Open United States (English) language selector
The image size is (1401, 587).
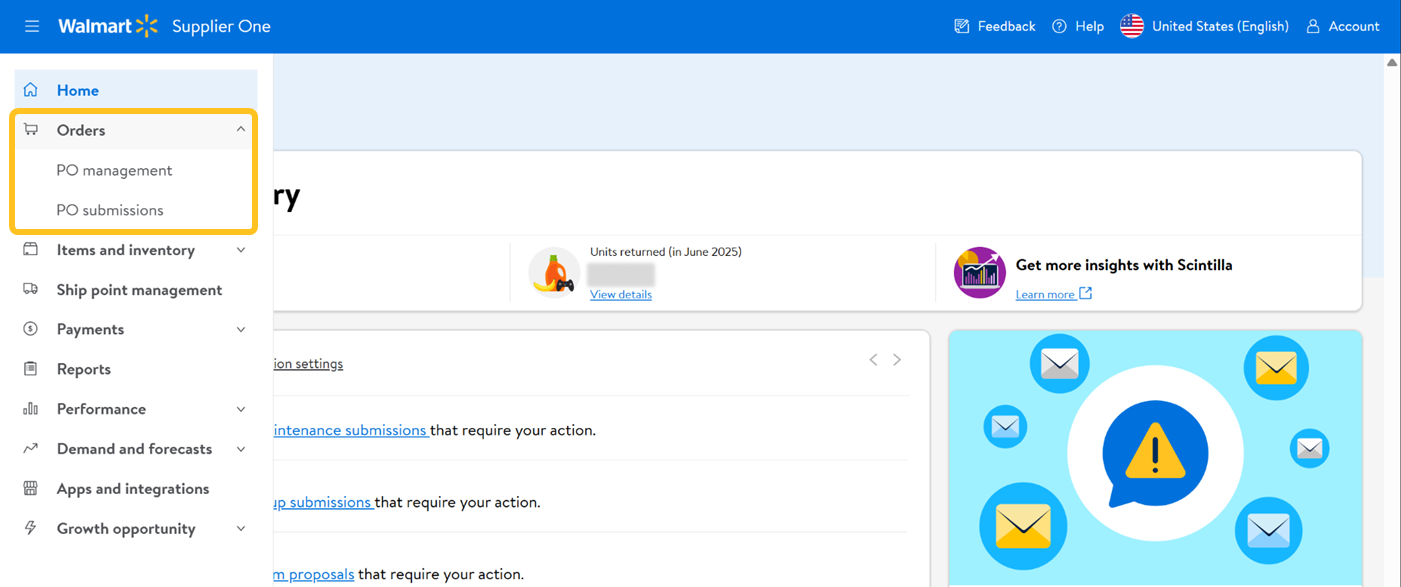(1204, 26)
